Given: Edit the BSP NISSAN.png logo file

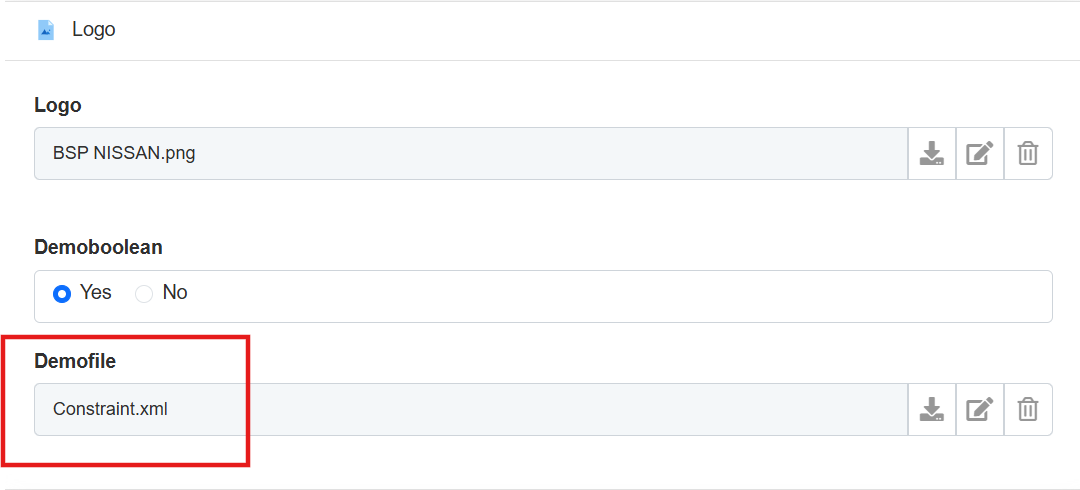Looking at the screenshot, I should (x=980, y=154).
